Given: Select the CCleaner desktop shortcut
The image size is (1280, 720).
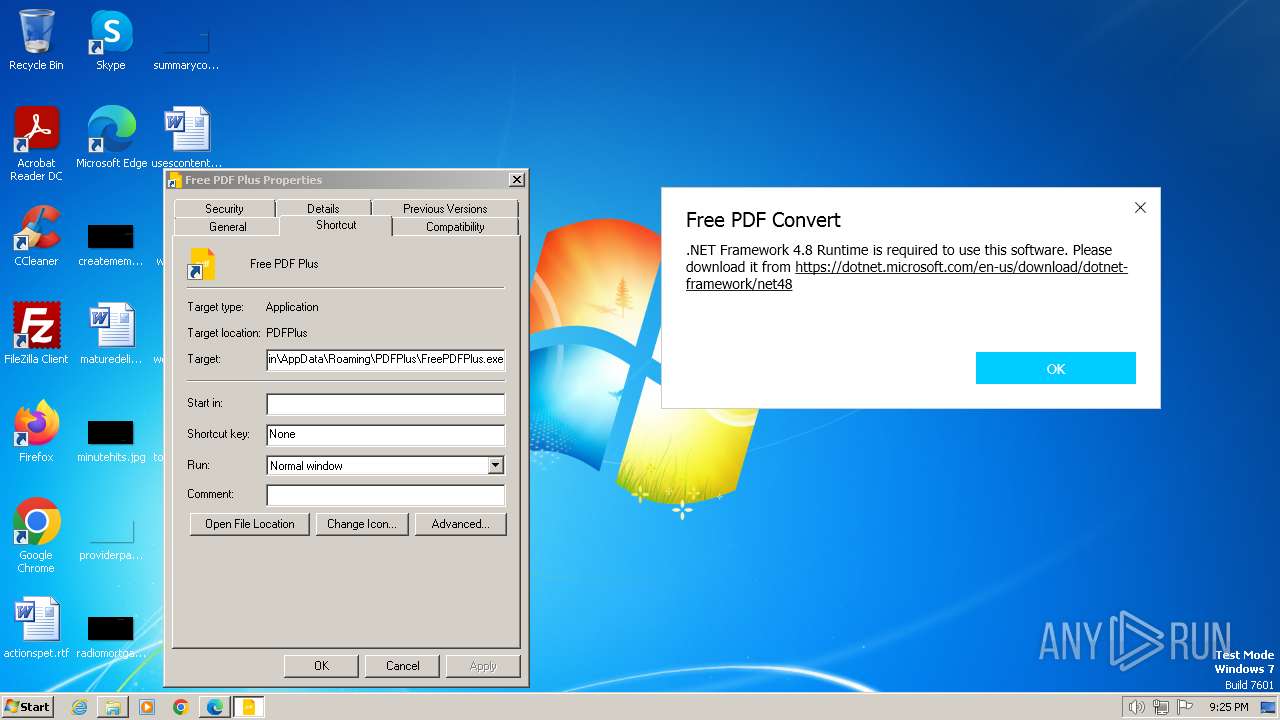Looking at the screenshot, I should [x=36, y=235].
